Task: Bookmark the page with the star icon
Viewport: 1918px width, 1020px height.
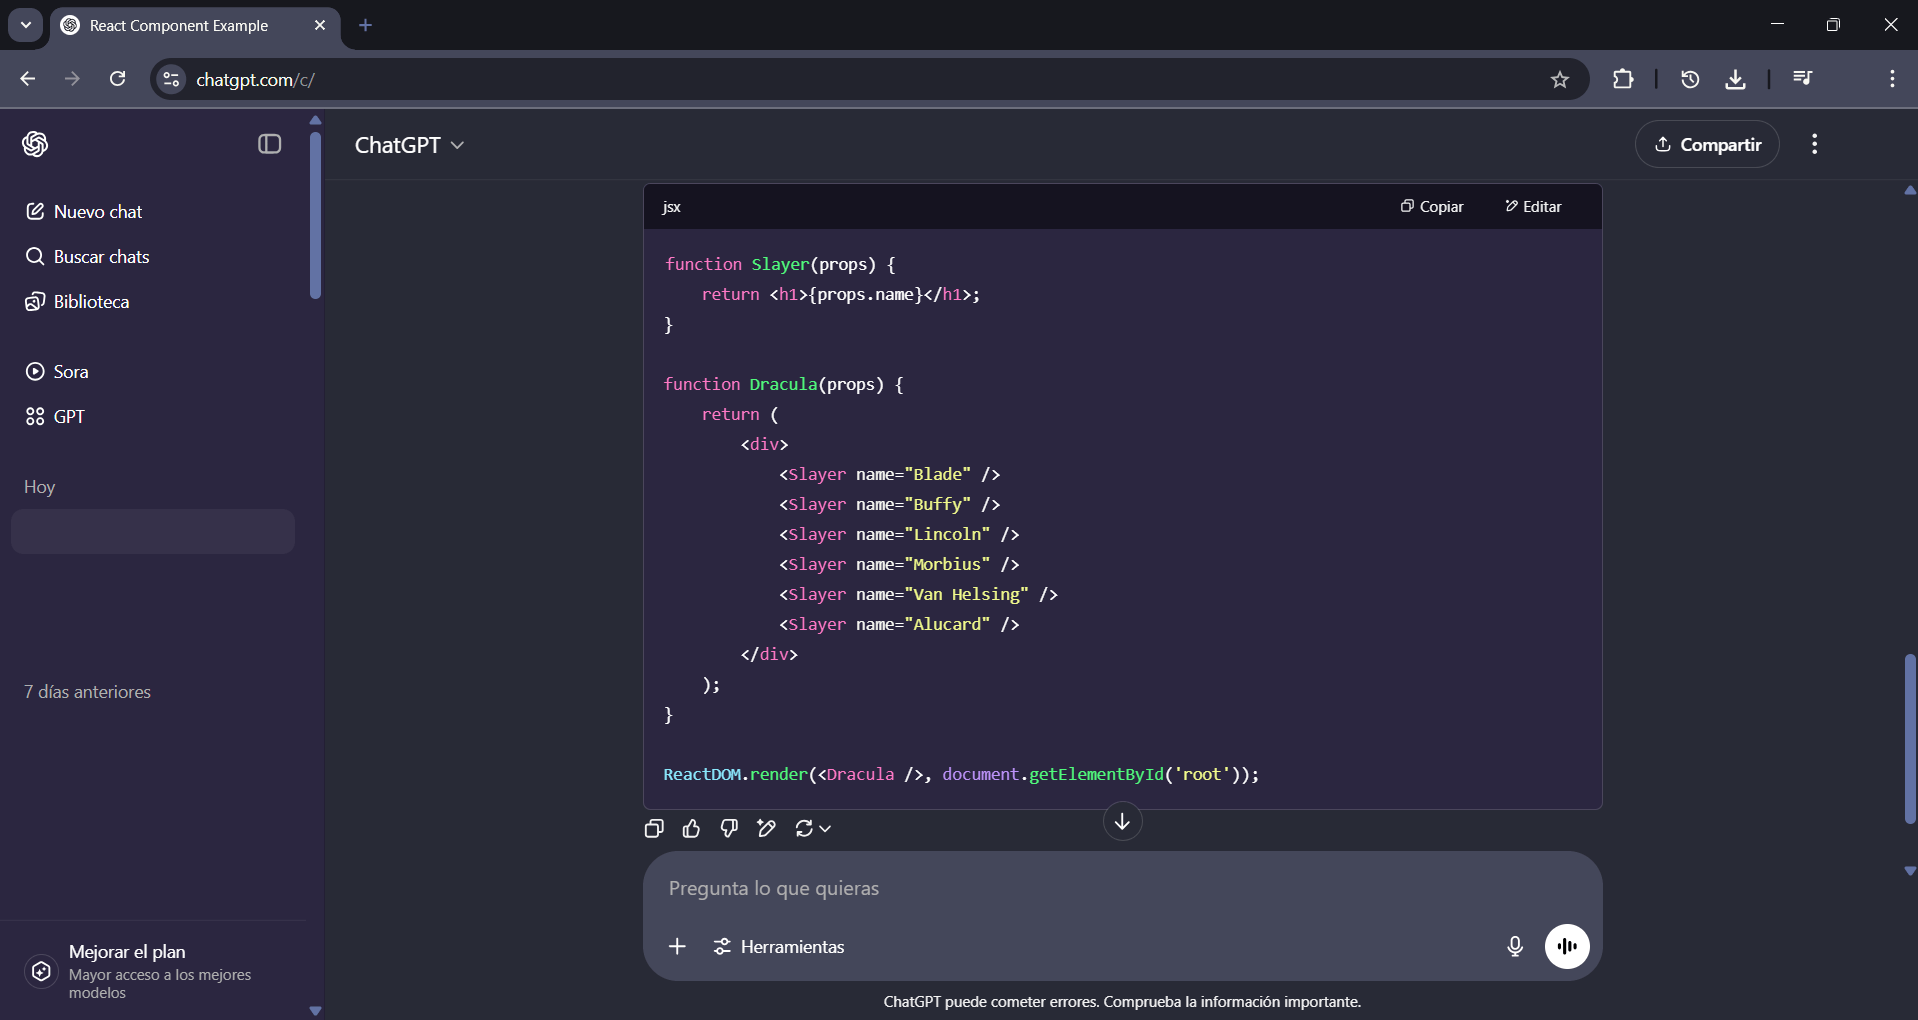Action: tap(1560, 79)
